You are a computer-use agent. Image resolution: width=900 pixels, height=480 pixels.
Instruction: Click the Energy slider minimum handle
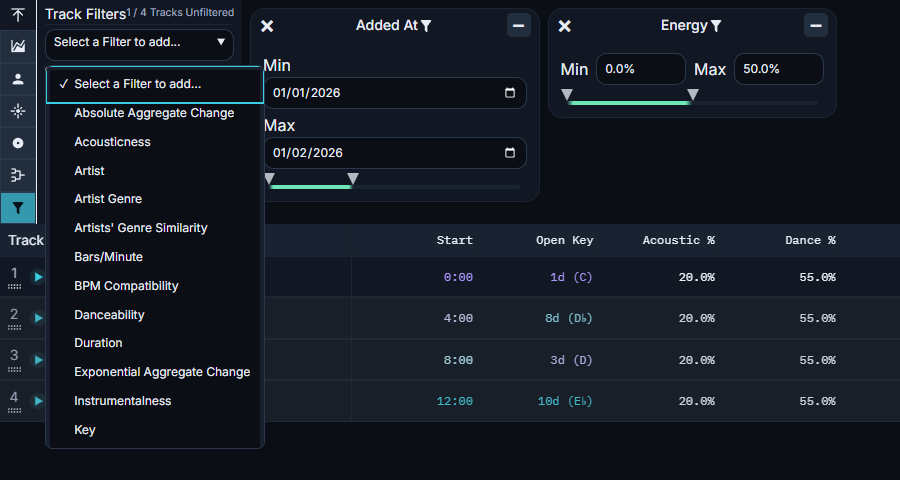tap(567, 94)
